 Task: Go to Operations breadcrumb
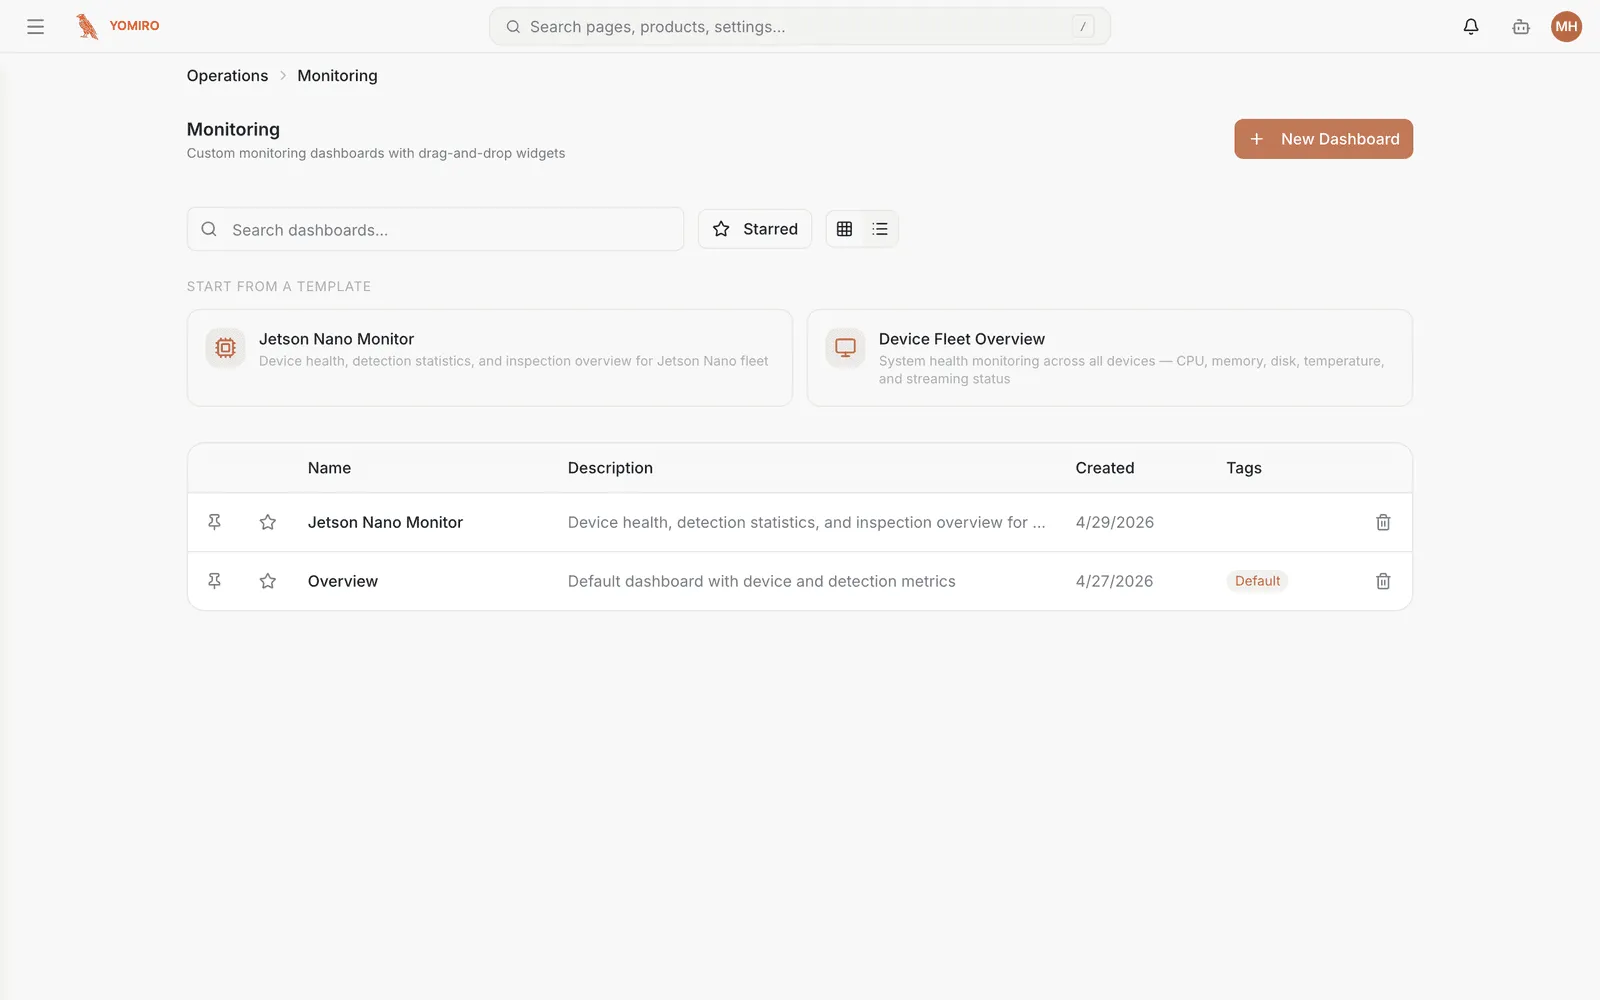227,76
